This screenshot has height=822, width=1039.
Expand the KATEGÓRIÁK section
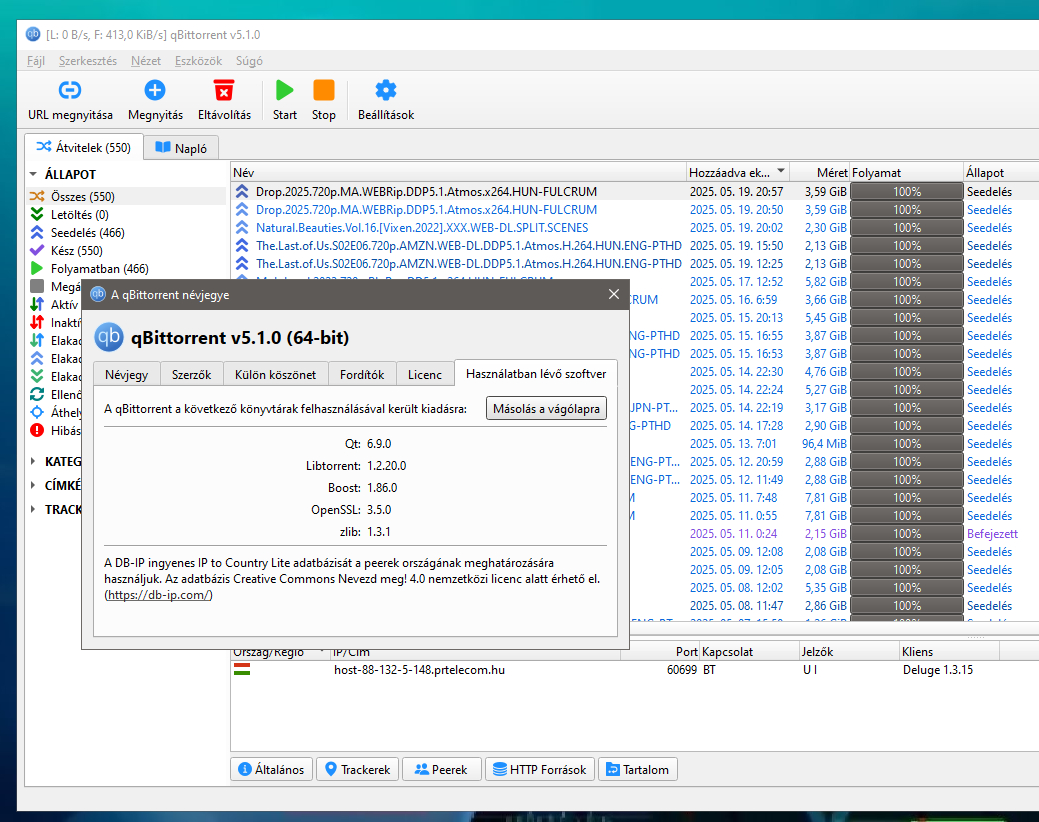pos(33,461)
